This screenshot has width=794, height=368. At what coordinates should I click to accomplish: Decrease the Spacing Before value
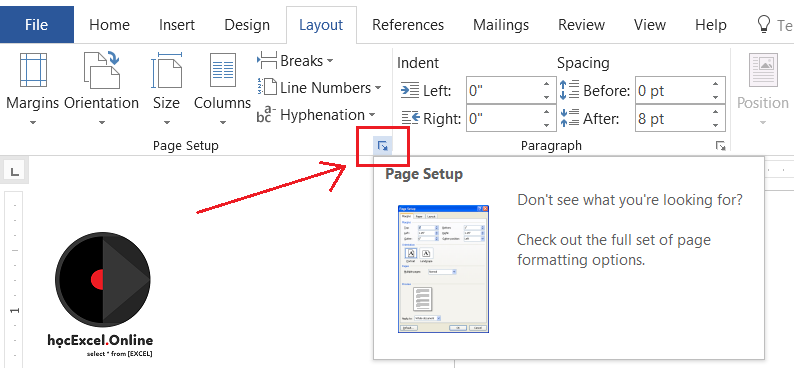[715, 97]
